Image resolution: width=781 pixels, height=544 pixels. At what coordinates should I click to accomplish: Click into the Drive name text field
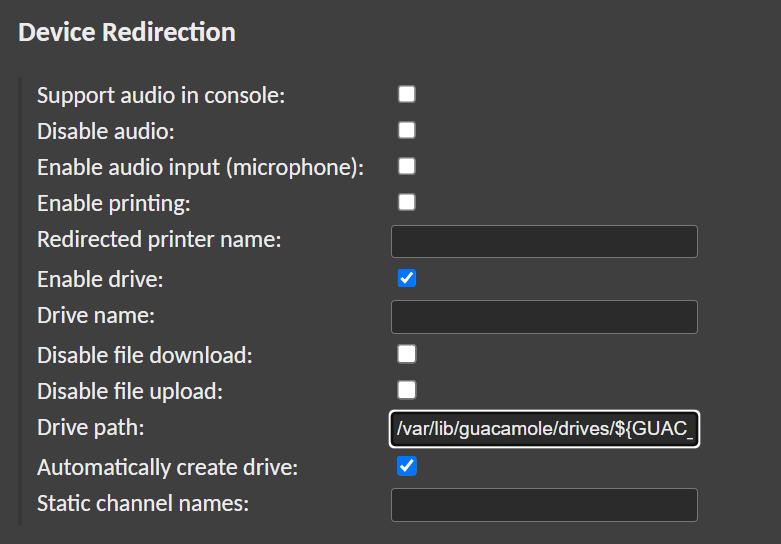pyautogui.click(x=544, y=317)
